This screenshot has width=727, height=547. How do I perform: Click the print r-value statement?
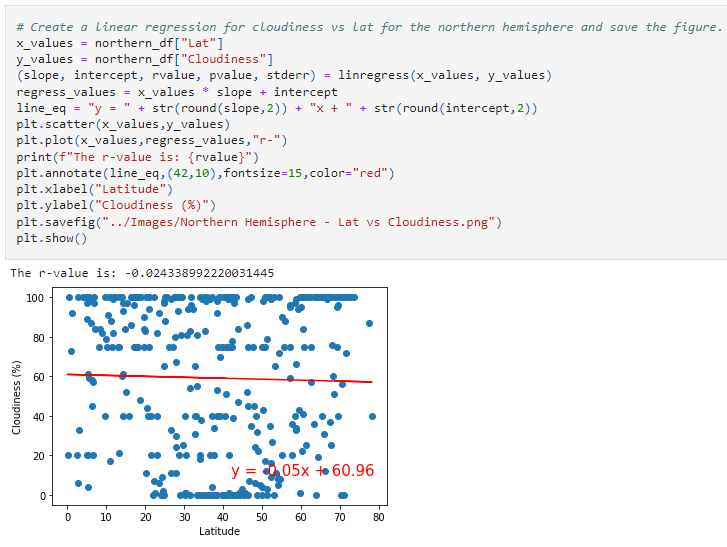click(x=137, y=157)
